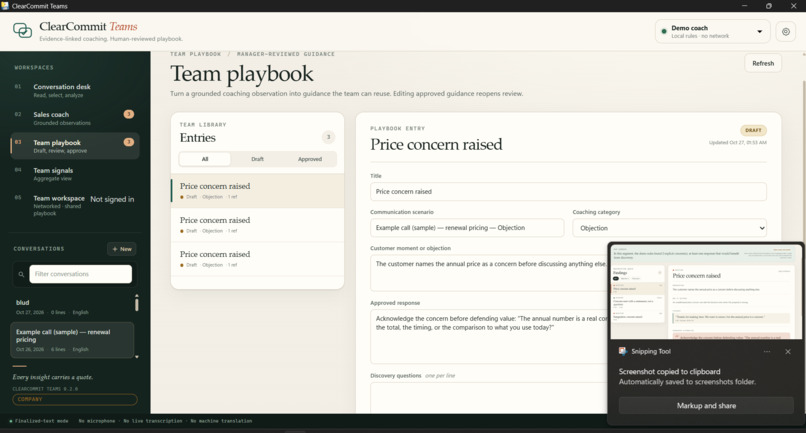
Task: Edit Customer moment or objection text area
Action: pyautogui.click(x=488, y=273)
